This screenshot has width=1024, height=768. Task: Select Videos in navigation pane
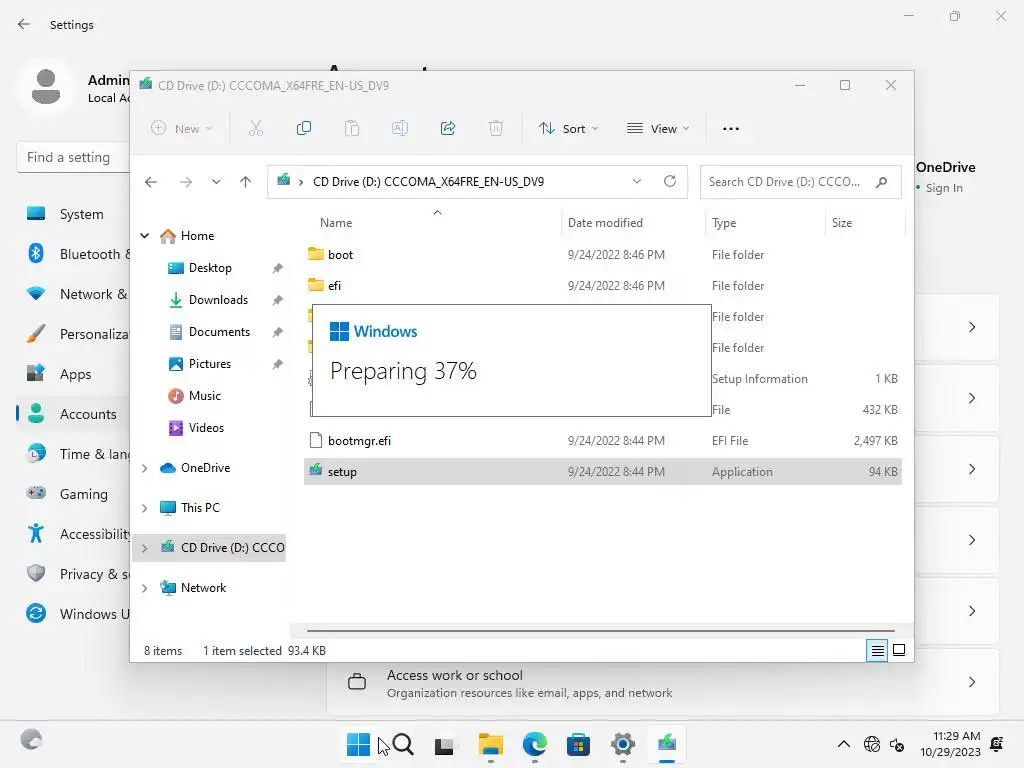(x=206, y=428)
